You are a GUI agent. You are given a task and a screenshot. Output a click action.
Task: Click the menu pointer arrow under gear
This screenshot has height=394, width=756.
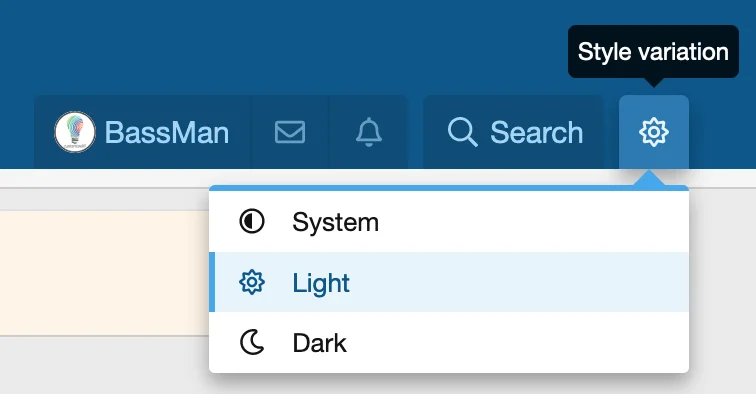pyautogui.click(x=649, y=177)
